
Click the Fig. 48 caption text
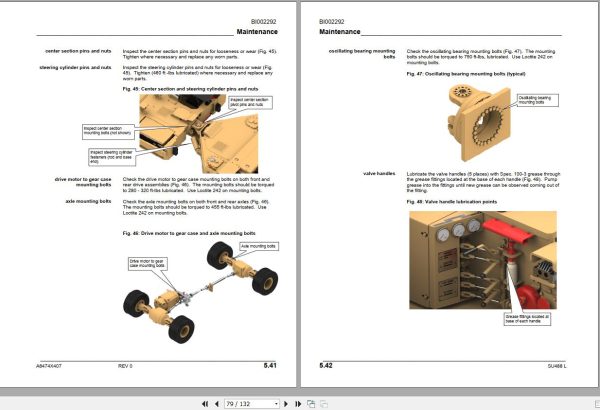point(452,202)
